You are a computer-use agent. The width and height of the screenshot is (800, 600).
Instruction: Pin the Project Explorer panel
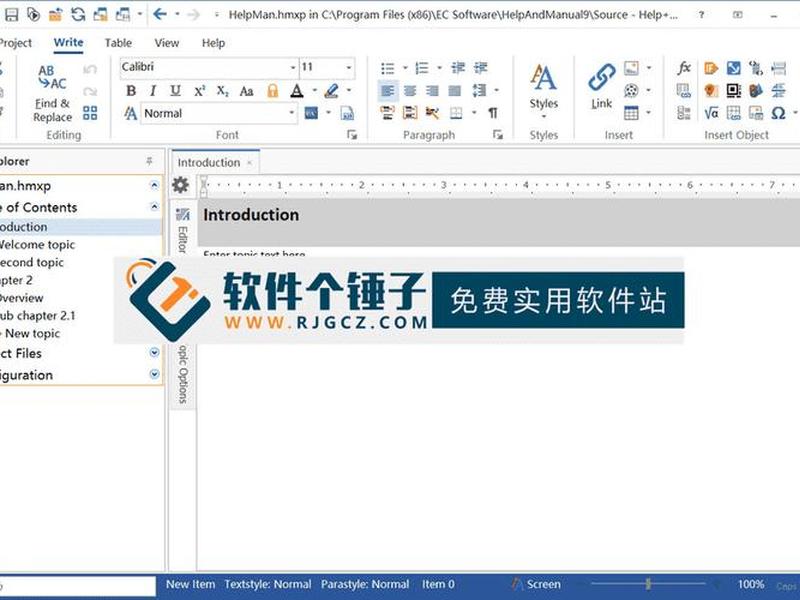[149, 161]
